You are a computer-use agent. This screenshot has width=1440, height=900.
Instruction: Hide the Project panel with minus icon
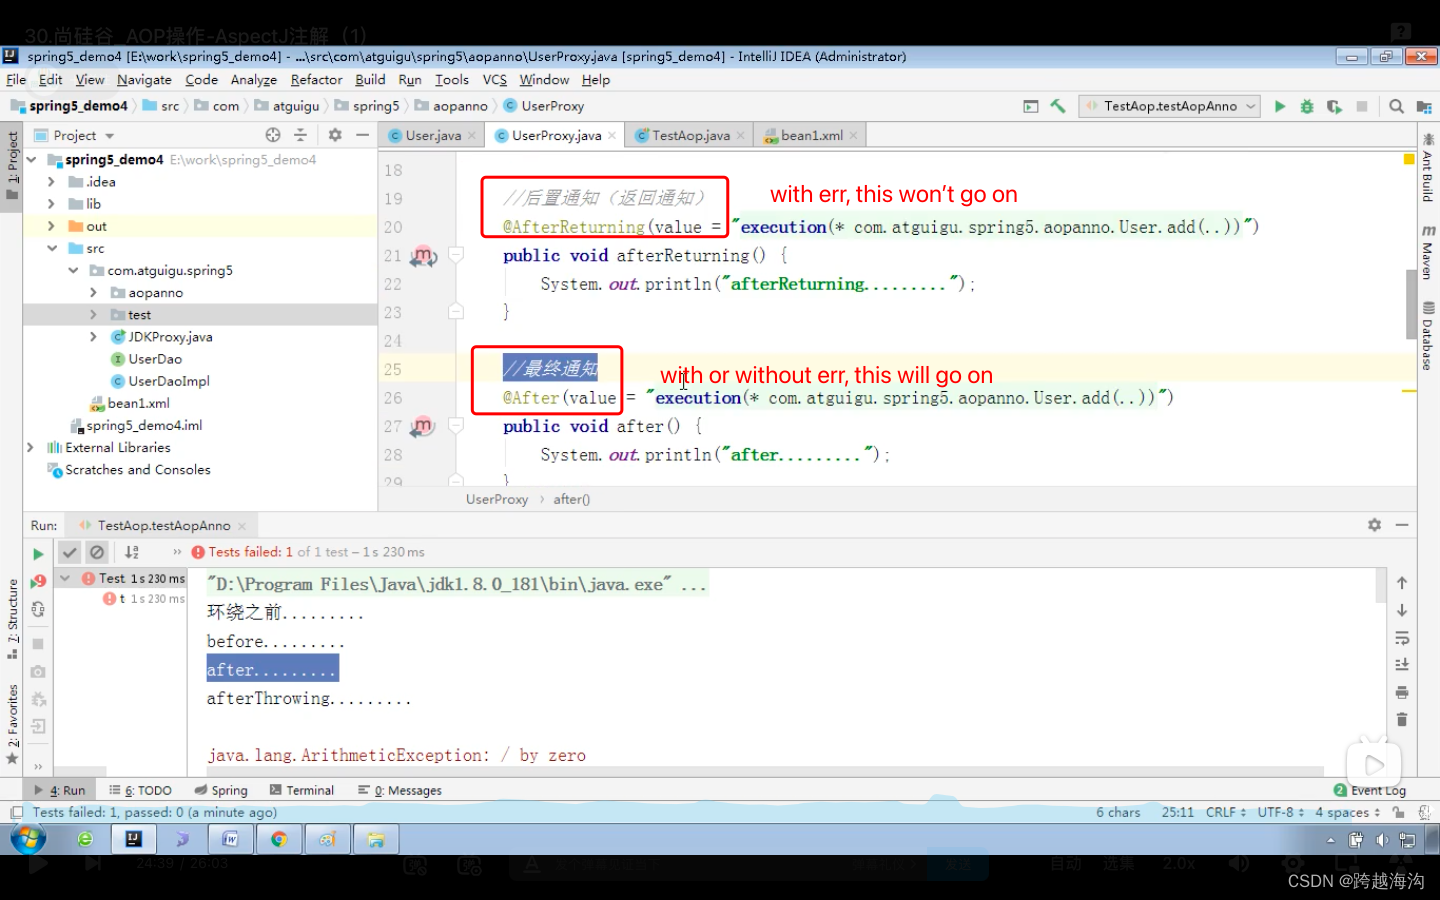(x=362, y=135)
